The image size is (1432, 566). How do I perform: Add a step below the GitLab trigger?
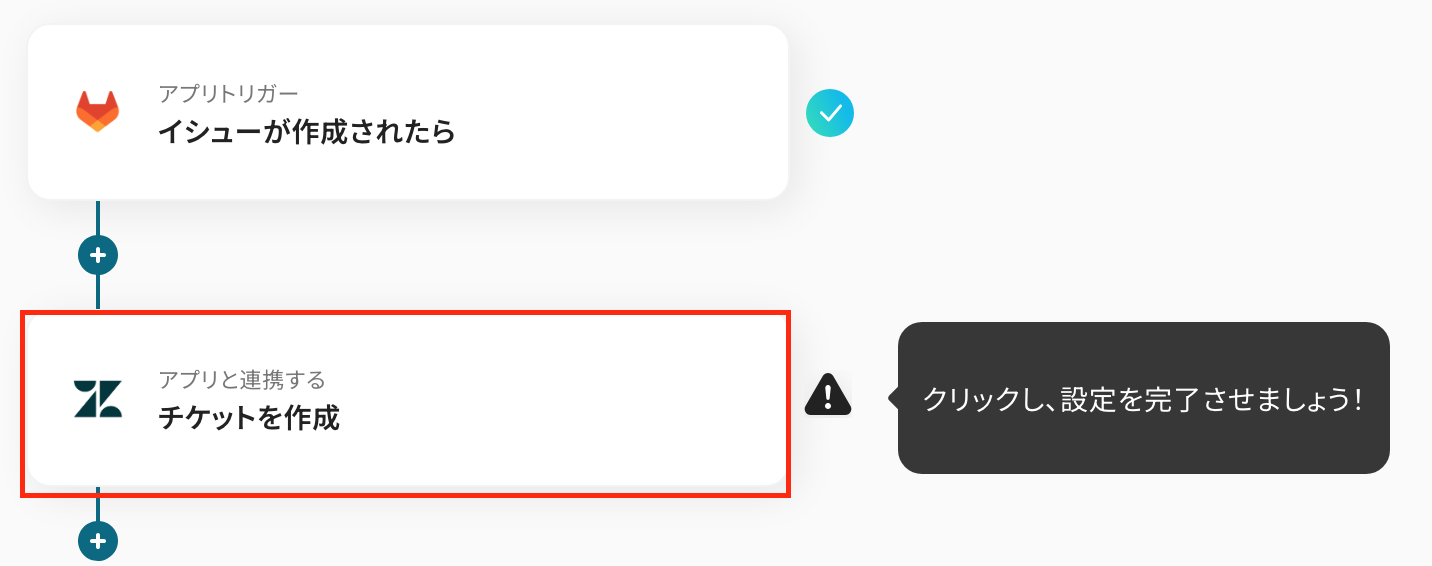(98, 255)
